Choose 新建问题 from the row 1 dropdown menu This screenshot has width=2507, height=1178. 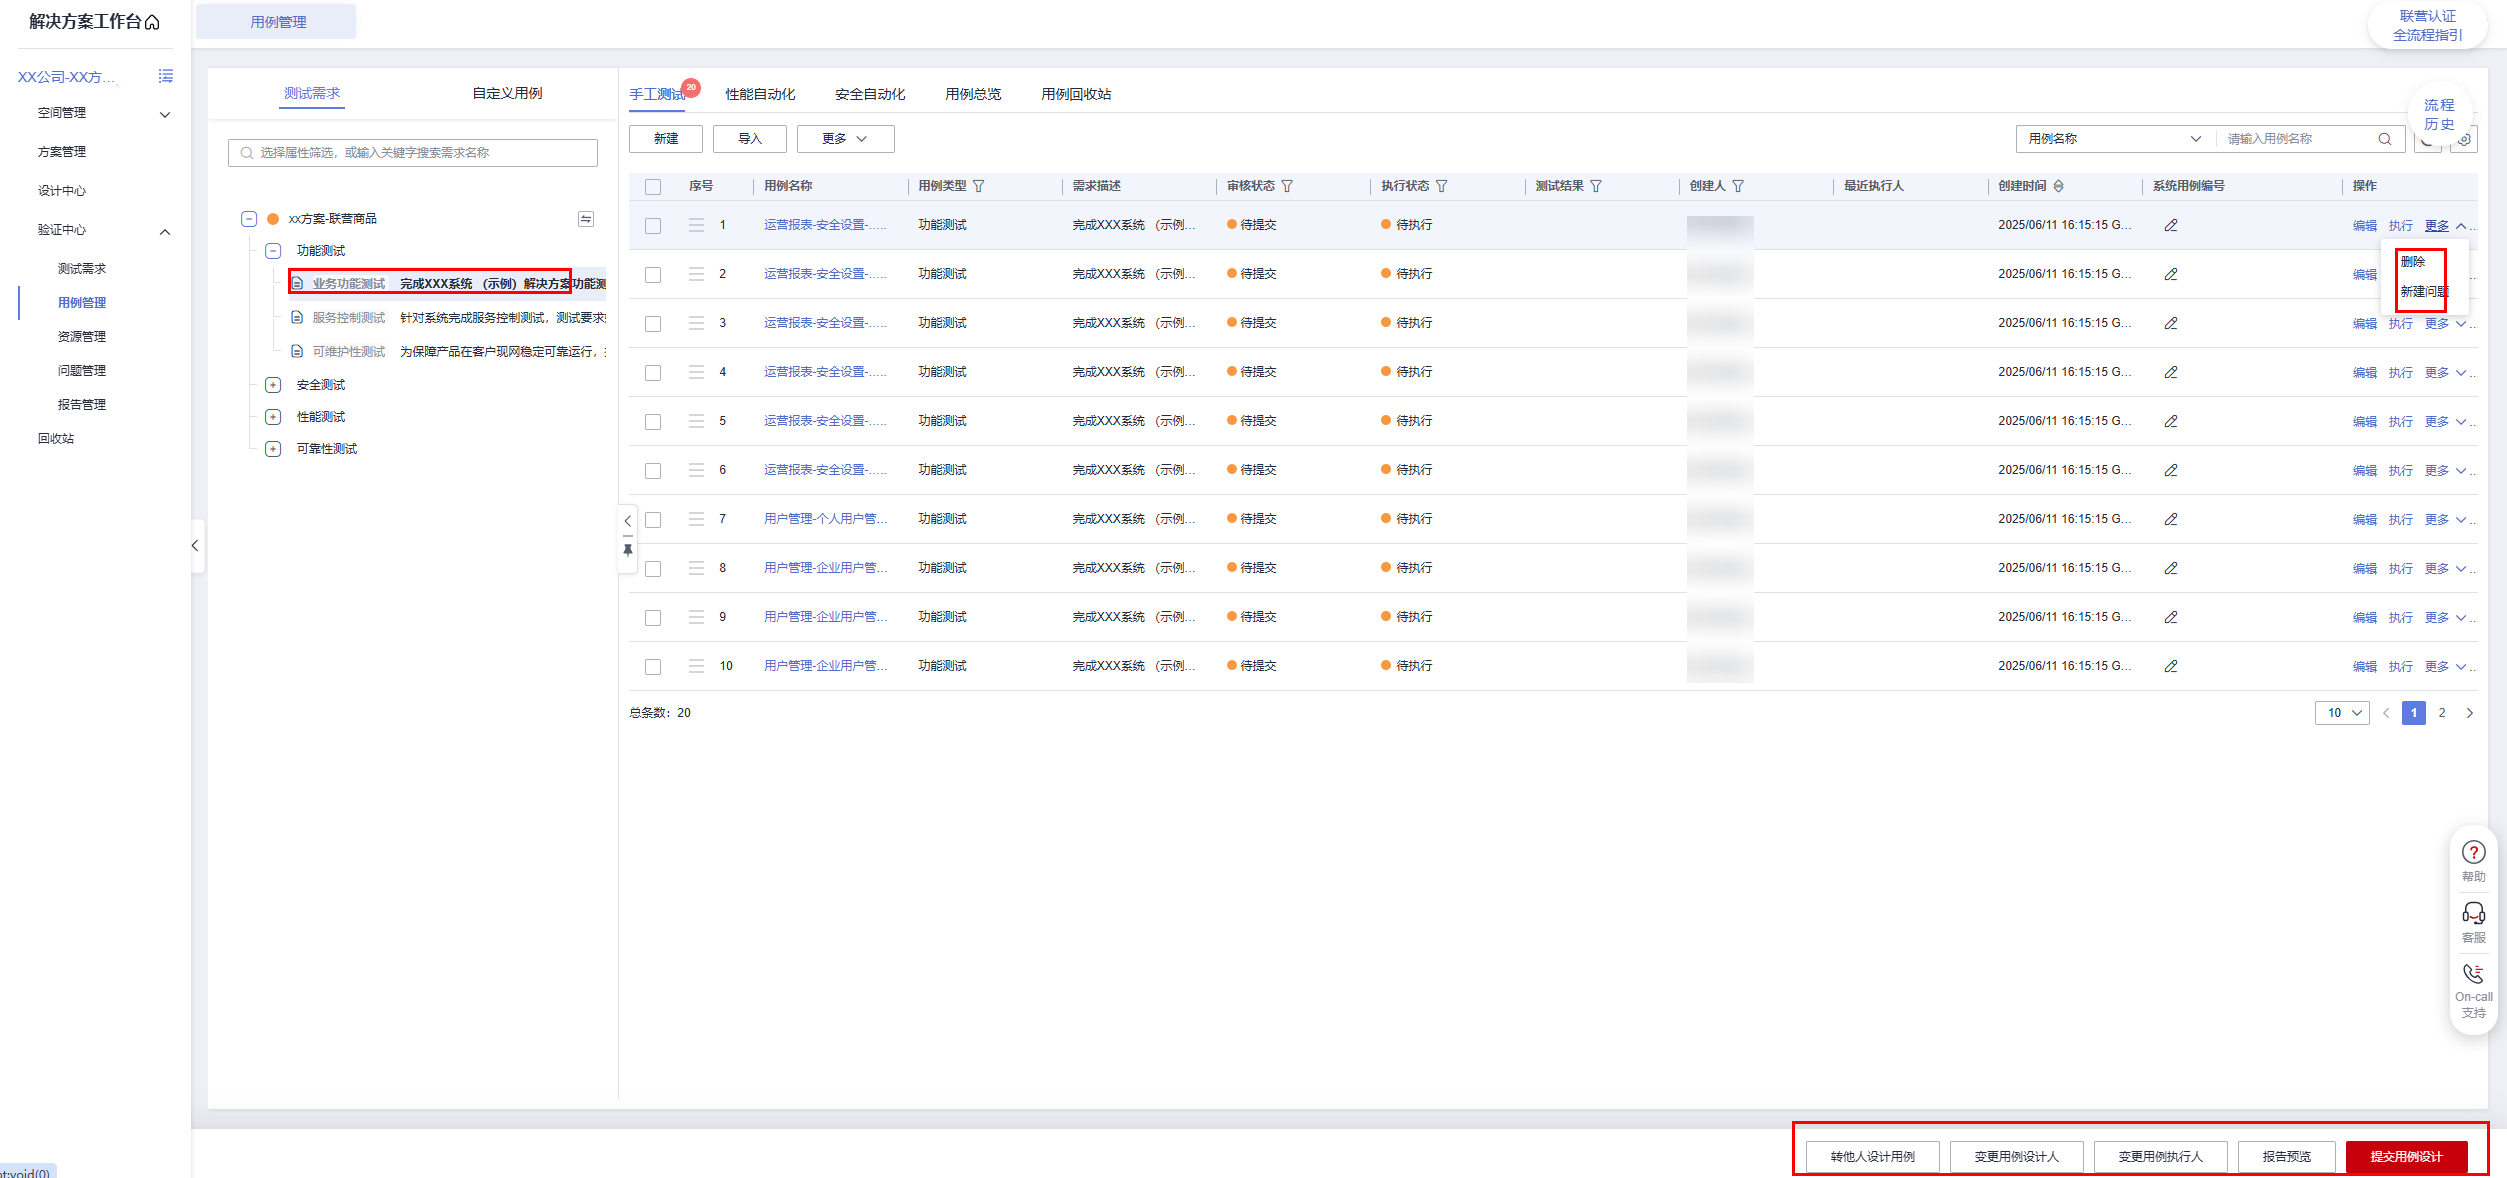[x=2424, y=292]
